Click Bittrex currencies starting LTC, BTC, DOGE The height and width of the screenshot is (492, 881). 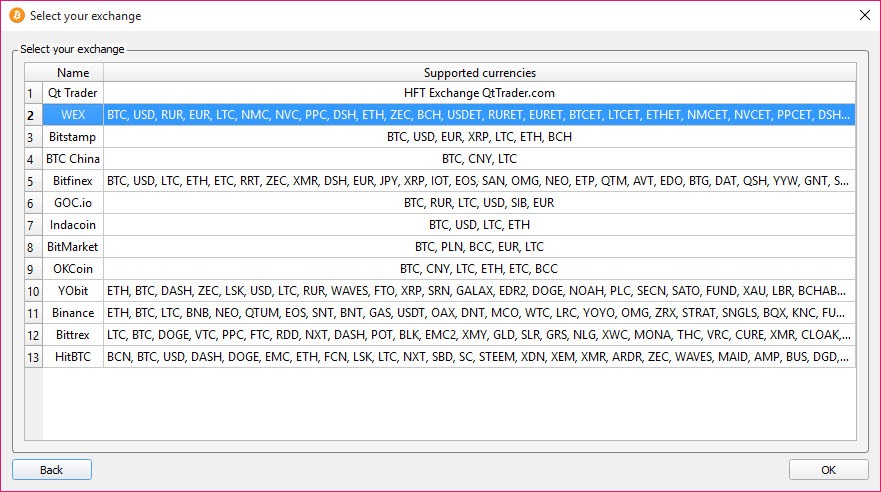coord(480,334)
